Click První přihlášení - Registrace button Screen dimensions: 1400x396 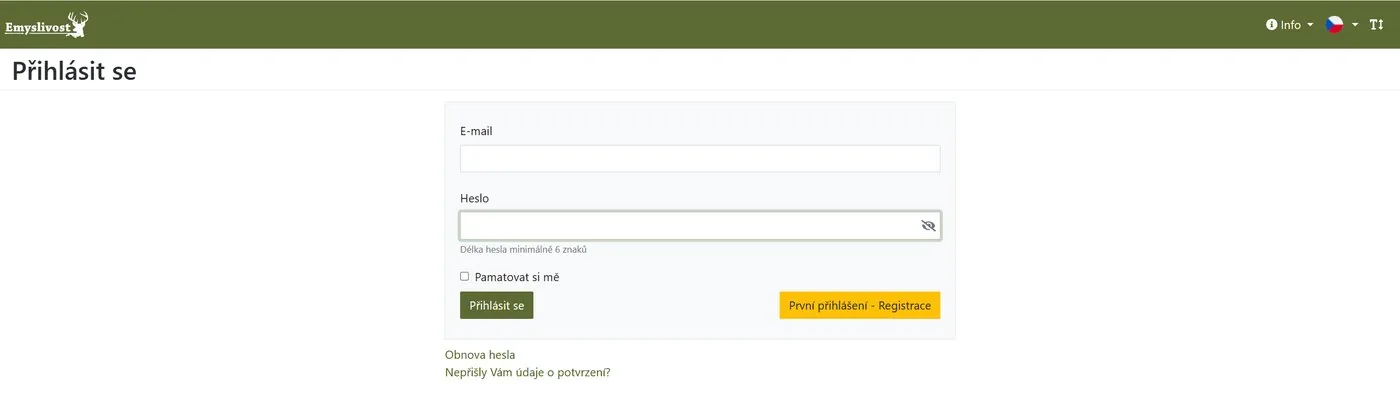coord(859,305)
